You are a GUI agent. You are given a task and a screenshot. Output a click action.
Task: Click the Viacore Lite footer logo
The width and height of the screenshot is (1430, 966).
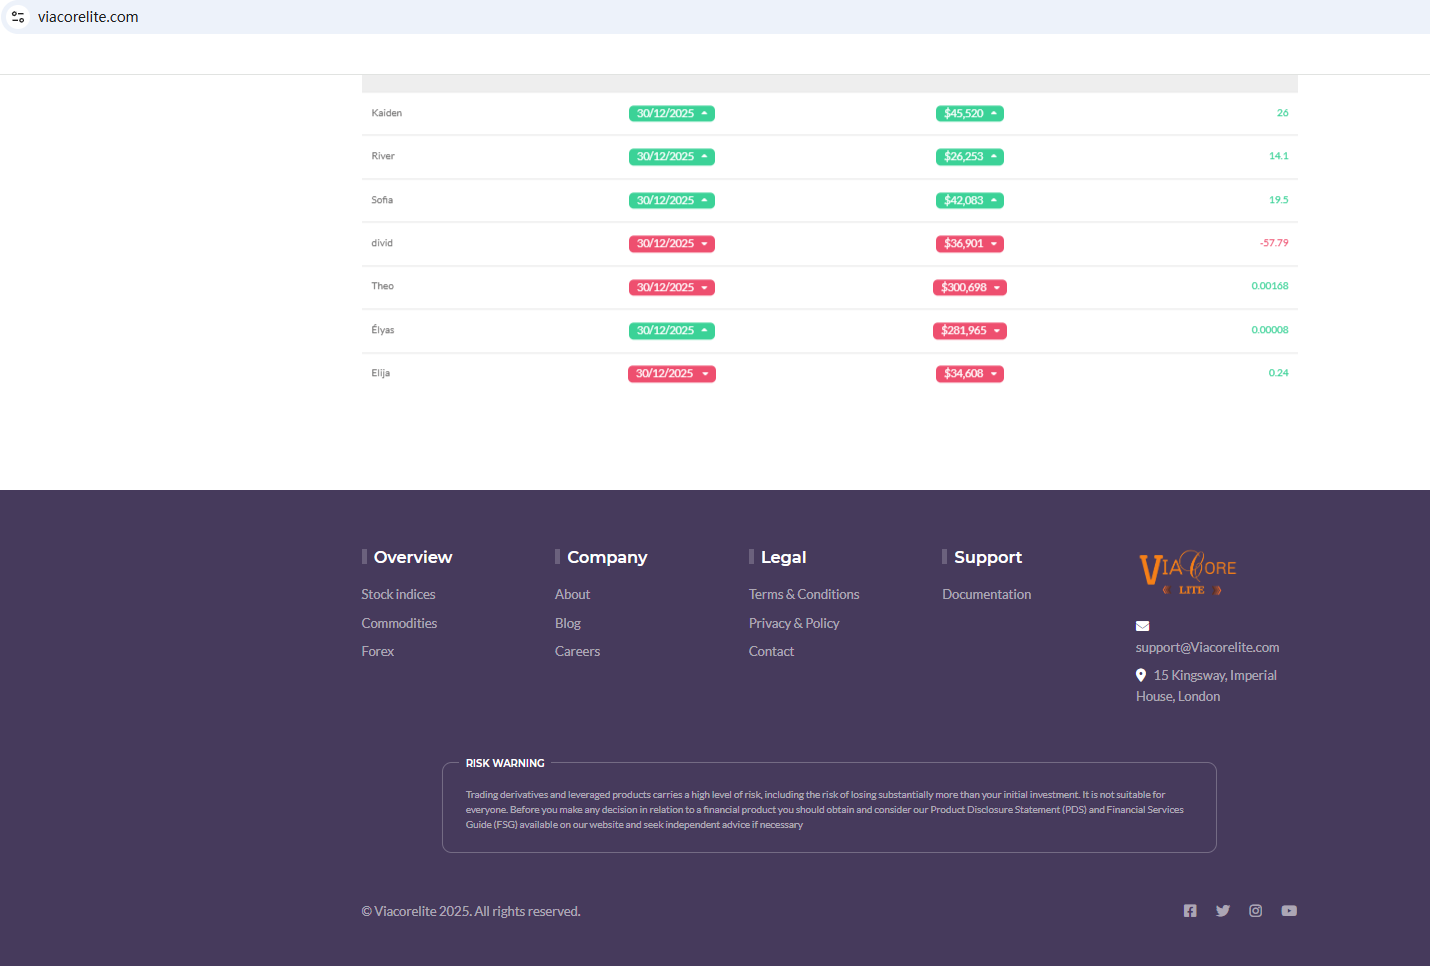point(1188,573)
